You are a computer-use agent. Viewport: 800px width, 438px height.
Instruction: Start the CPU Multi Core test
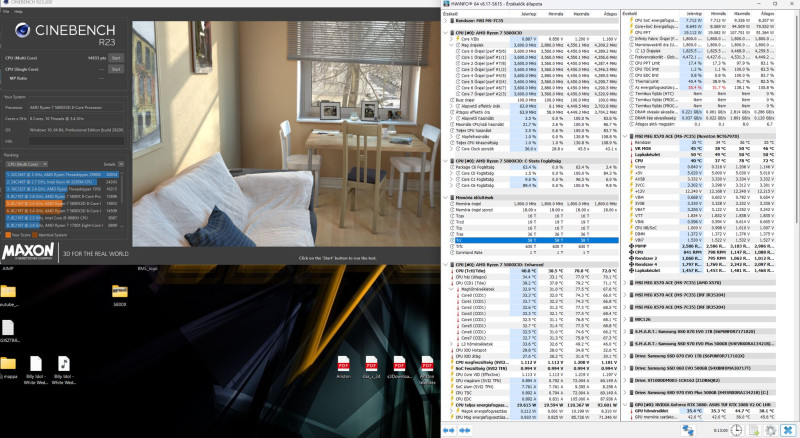click(116, 58)
